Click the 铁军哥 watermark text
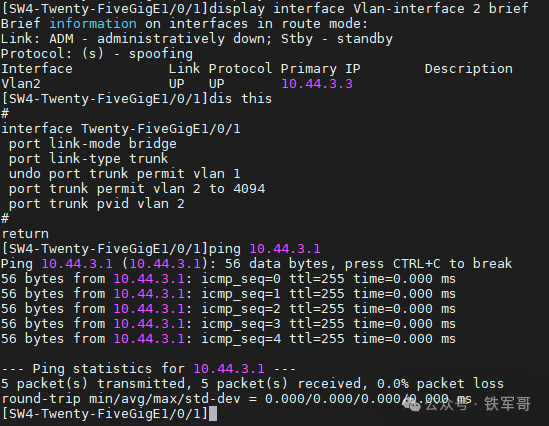The width and height of the screenshot is (549, 426). click(507, 404)
